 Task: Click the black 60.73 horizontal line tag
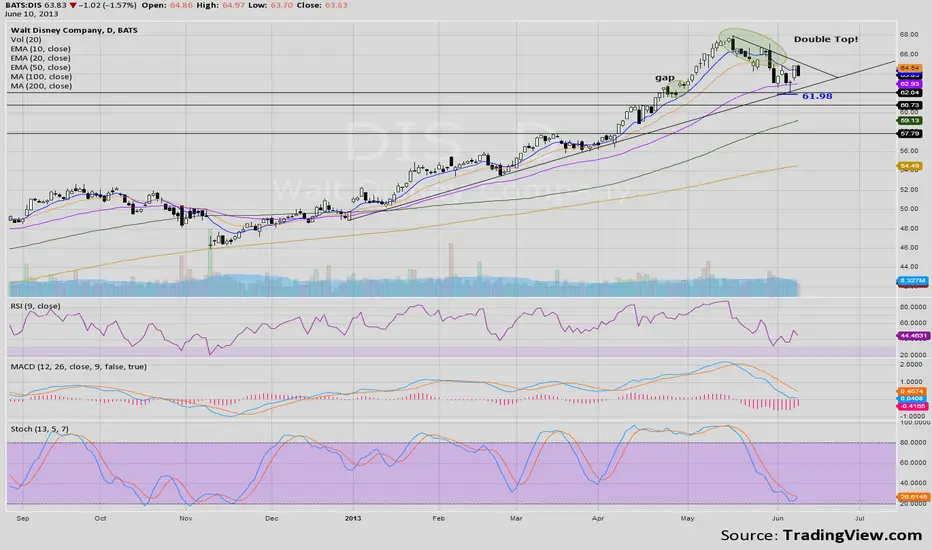(x=909, y=105)
